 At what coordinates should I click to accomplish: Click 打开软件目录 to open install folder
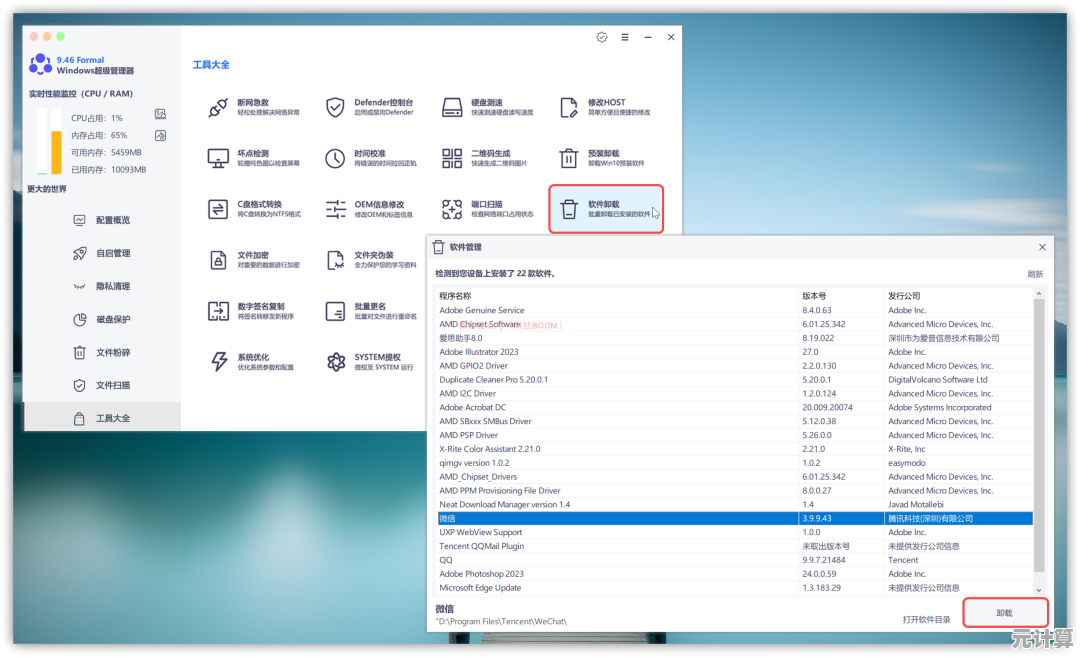click(x=926, y=620)
